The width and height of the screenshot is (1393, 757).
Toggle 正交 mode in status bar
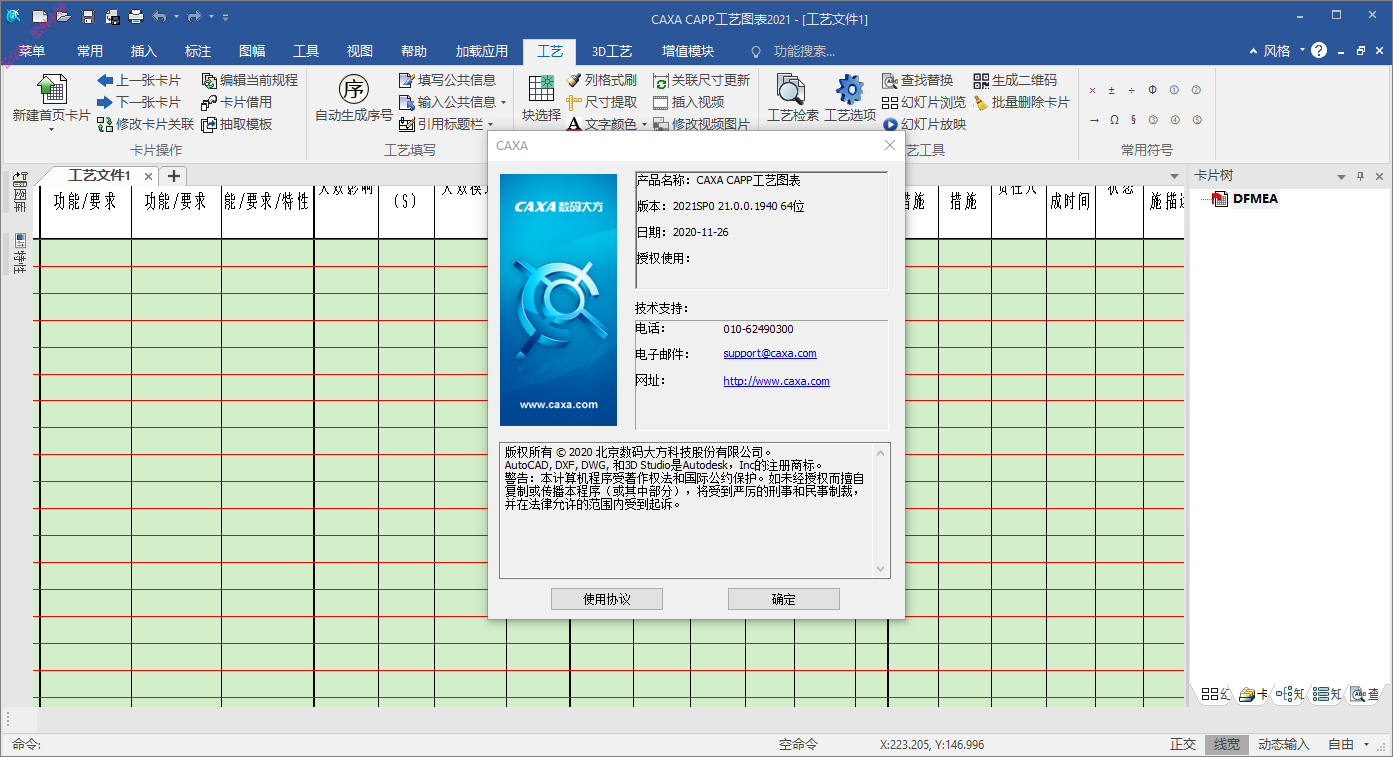click(x=1183, y=744)
